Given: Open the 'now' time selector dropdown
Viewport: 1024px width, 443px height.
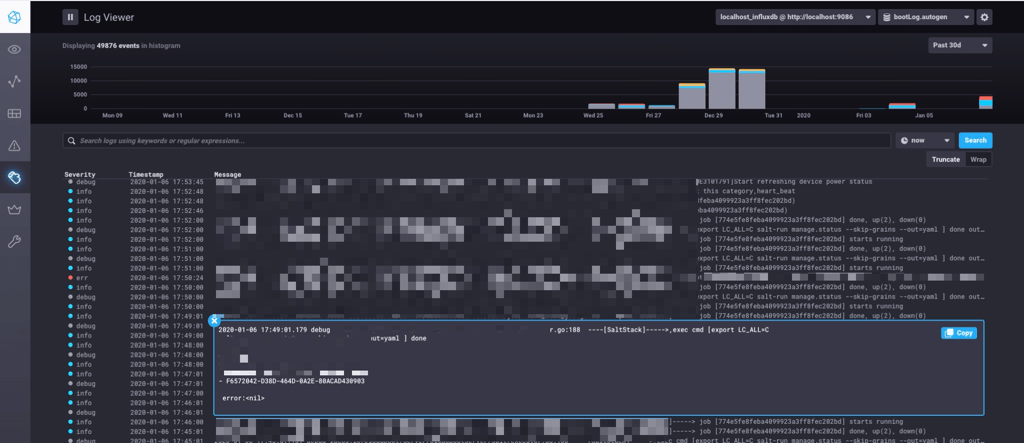Looking at the screenshot, I should pyautogui.click(x=925, y=140).
